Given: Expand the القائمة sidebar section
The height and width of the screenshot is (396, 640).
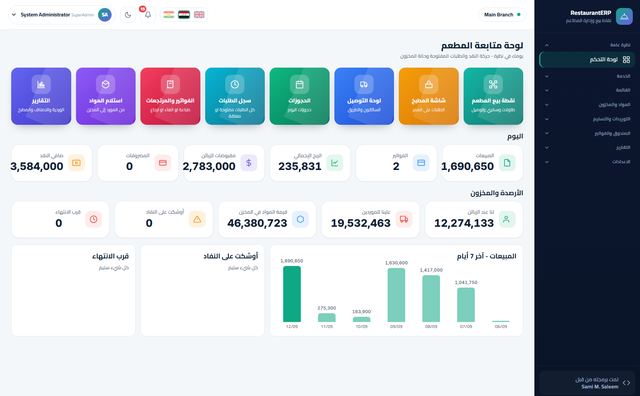Looking at the screenshot, I should coord(587,90).
